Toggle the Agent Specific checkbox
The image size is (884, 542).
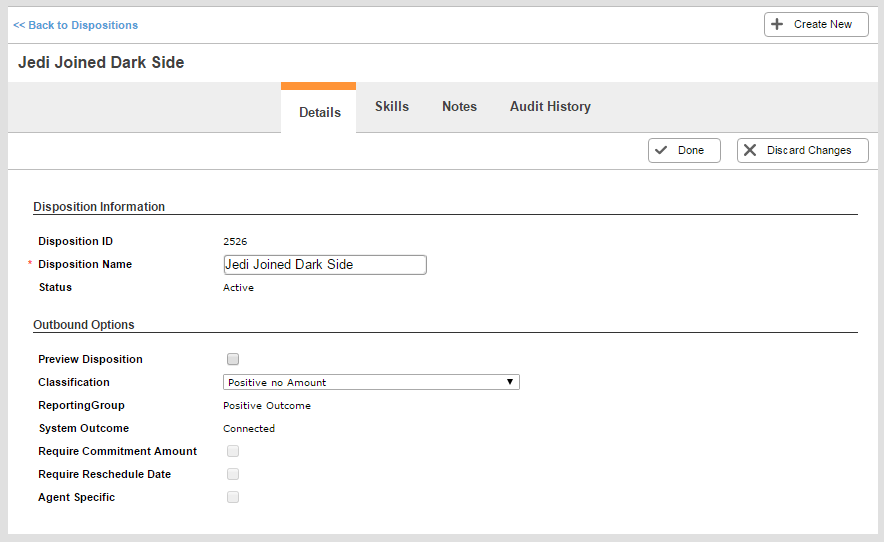[x=233, y=497]
